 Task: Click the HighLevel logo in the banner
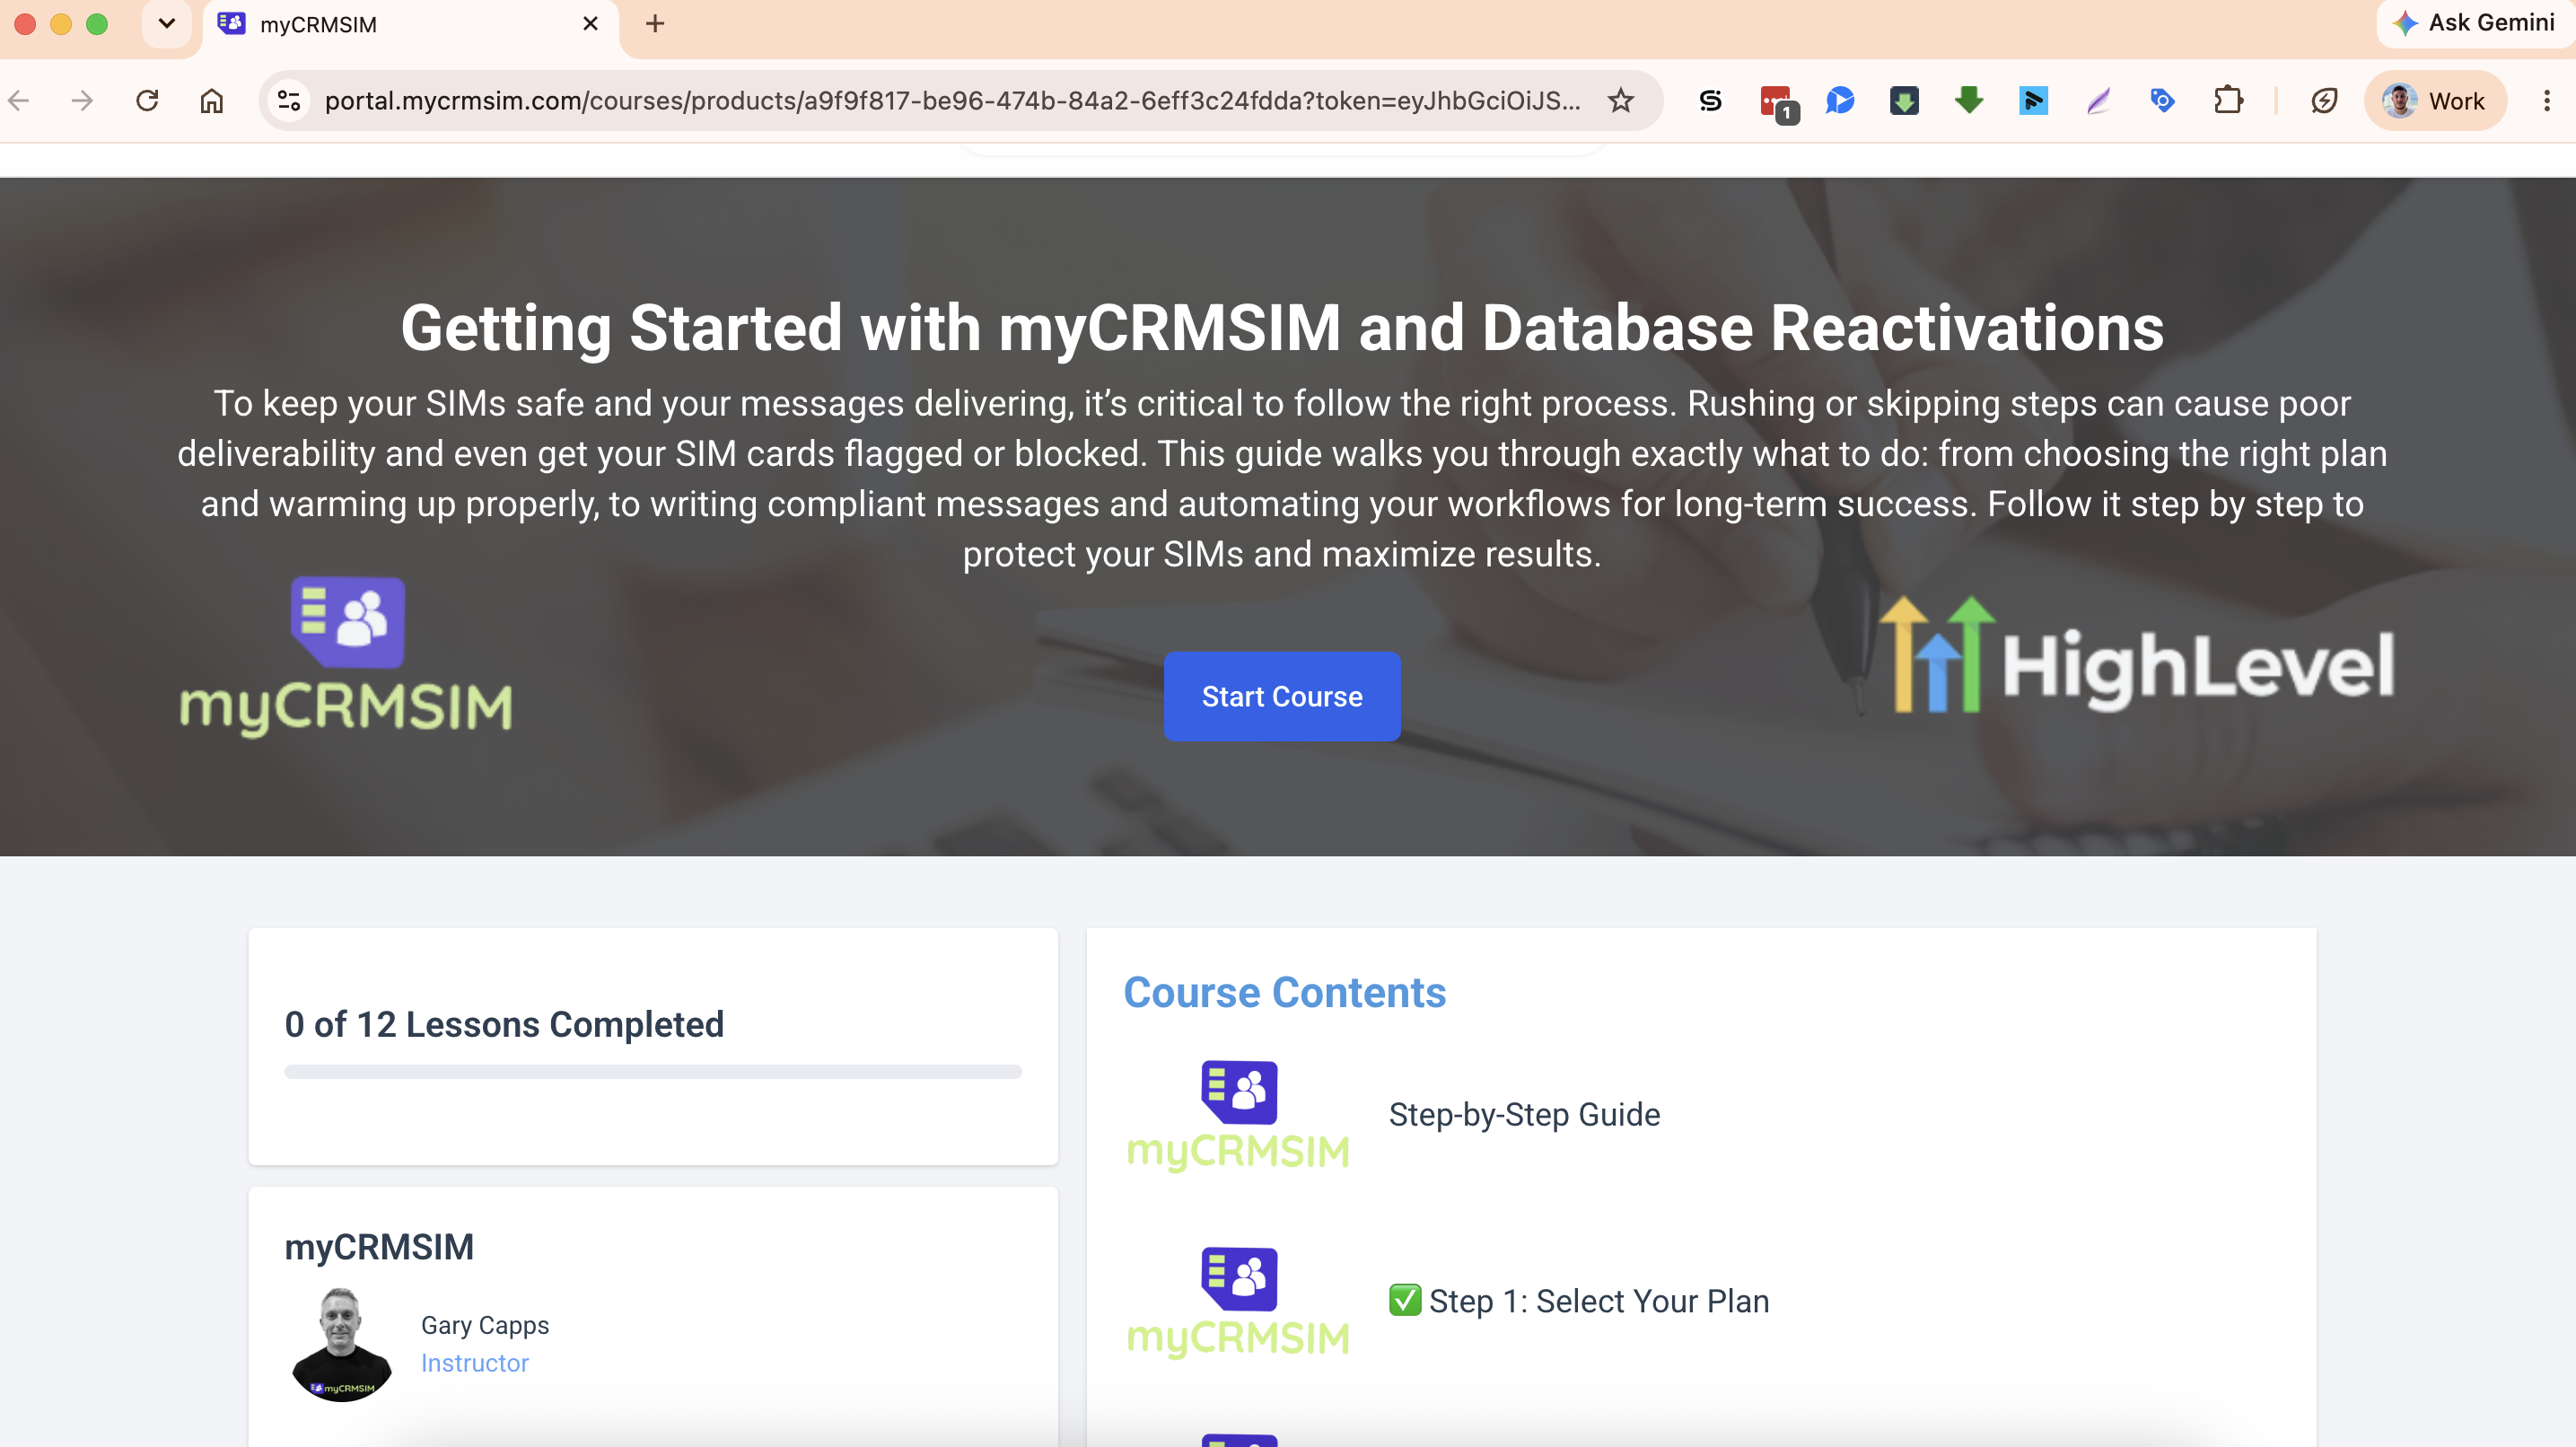[2136, 655]
